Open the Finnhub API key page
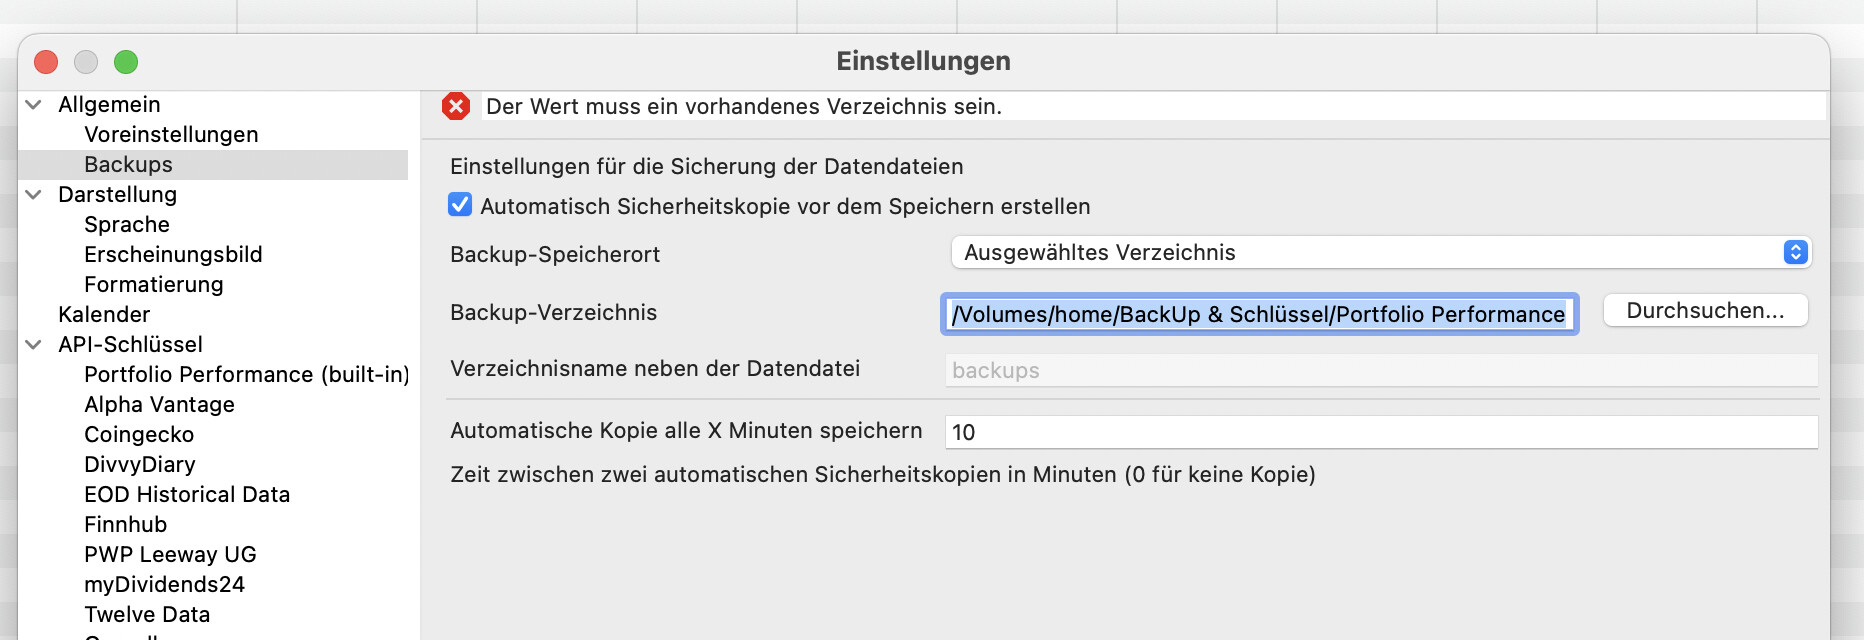This screenshot has width=1864, height=640. tap(125, 525)
